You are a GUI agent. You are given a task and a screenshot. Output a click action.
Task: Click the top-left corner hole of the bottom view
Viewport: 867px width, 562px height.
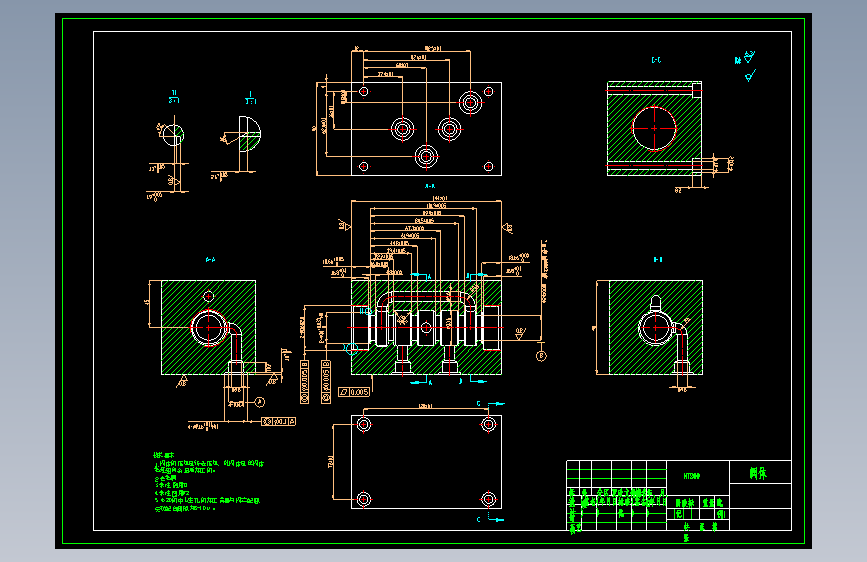click(364, 424)
